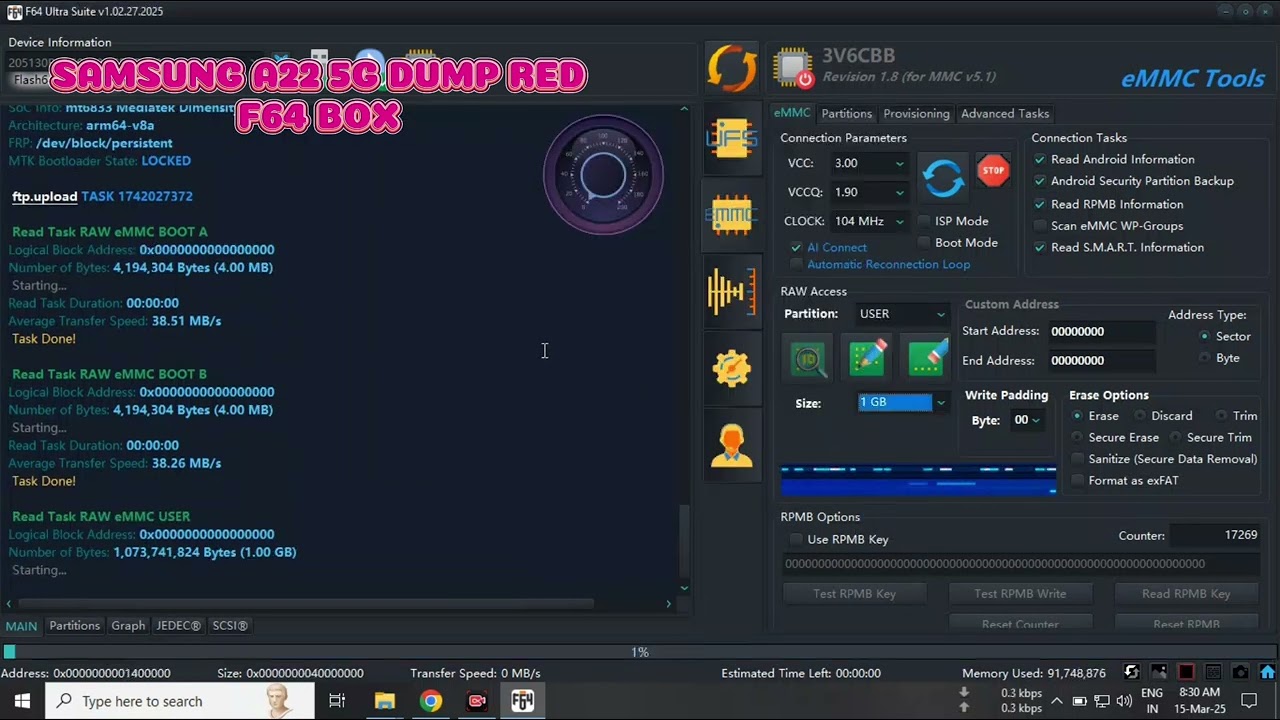This screenshot has height=720, width=1280.
Task: Open Task View on the taskbar
Action: 337,701
